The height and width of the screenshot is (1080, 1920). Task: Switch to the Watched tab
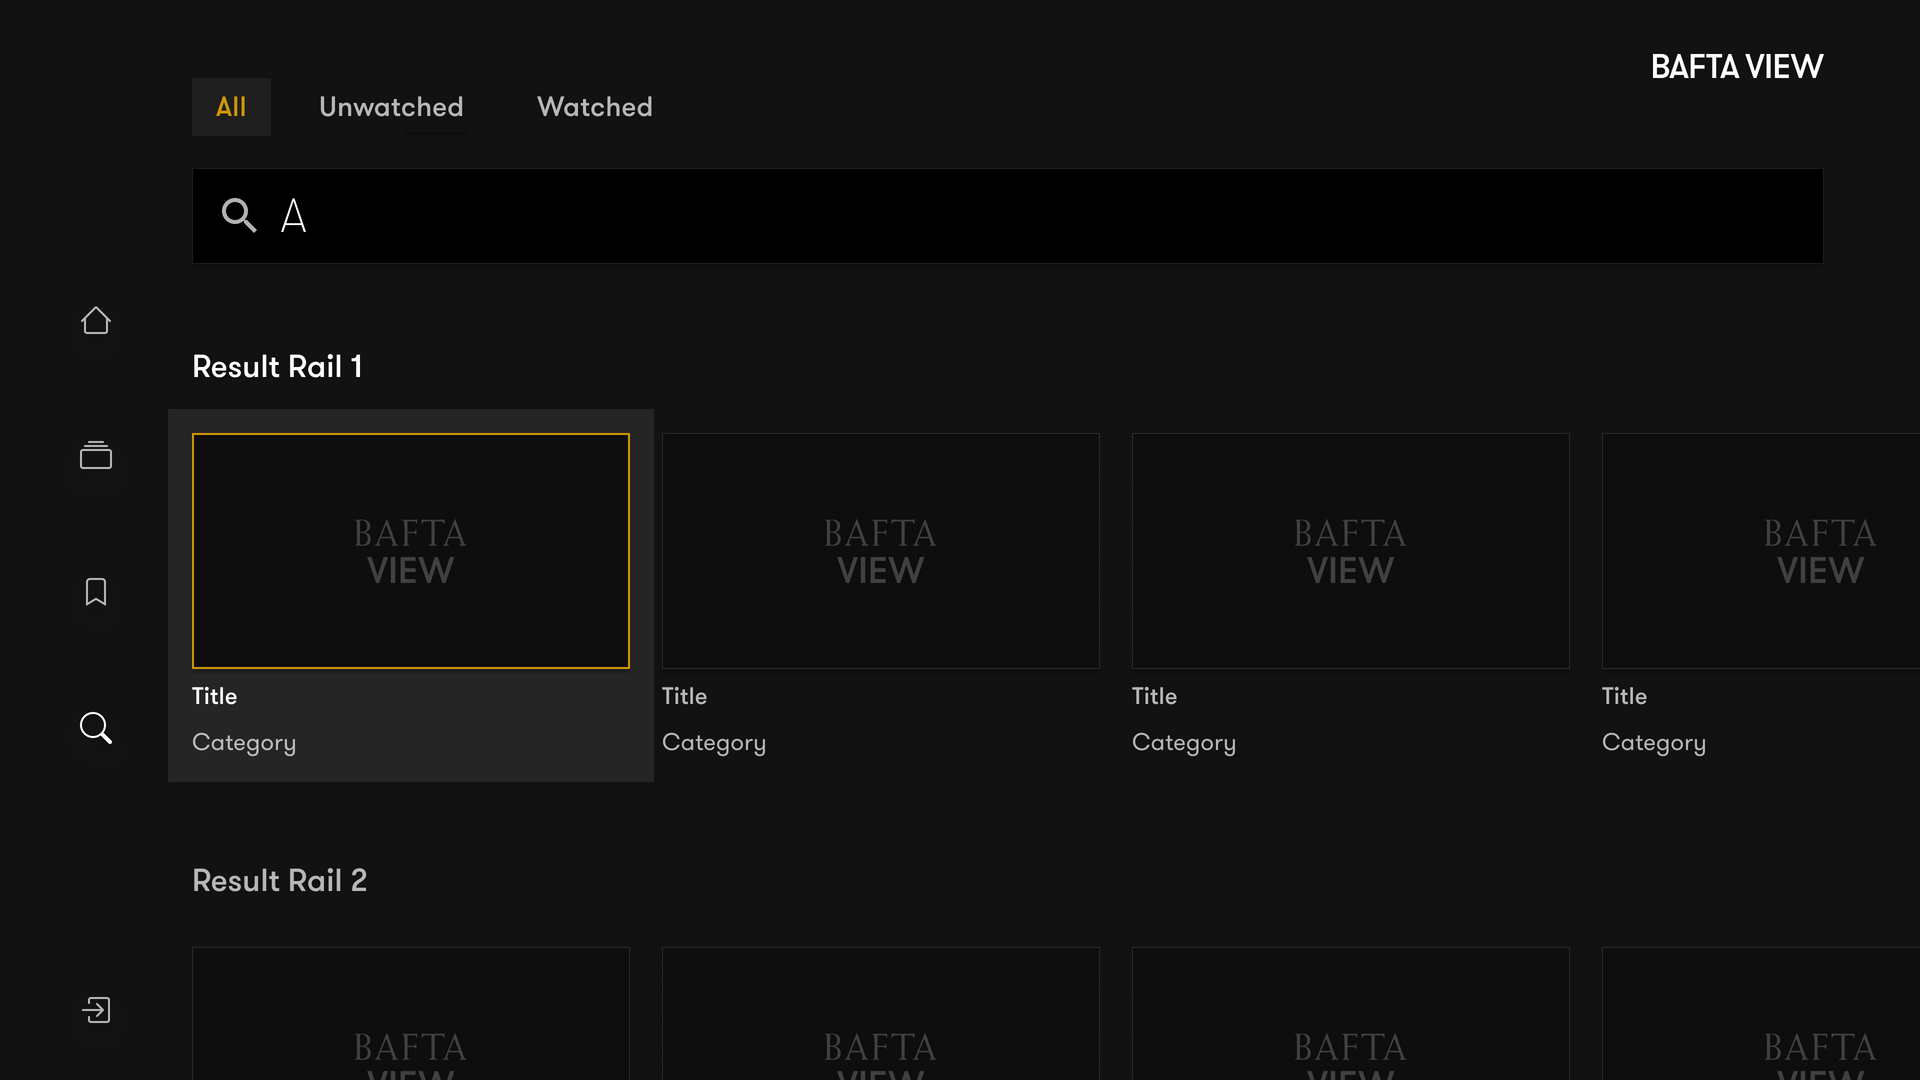(x=594, y=107)
